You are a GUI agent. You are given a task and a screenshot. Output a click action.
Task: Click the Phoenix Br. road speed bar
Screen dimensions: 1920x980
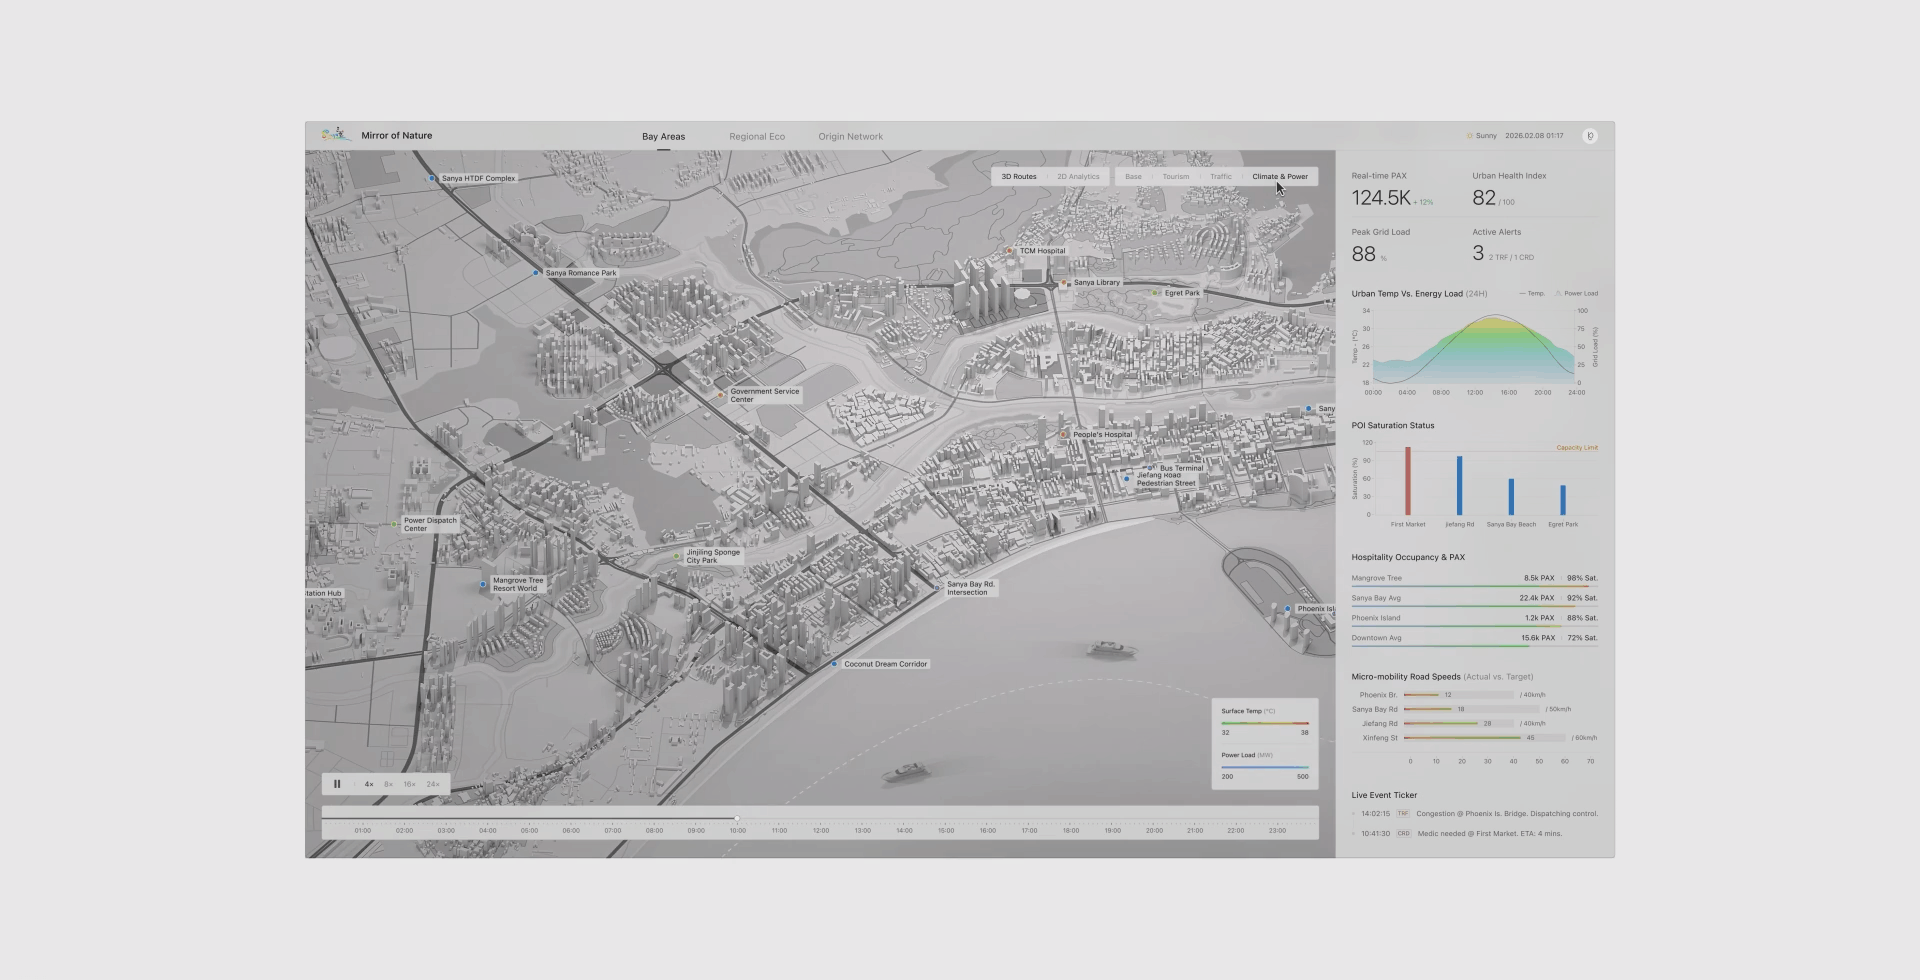(1459, 695)
